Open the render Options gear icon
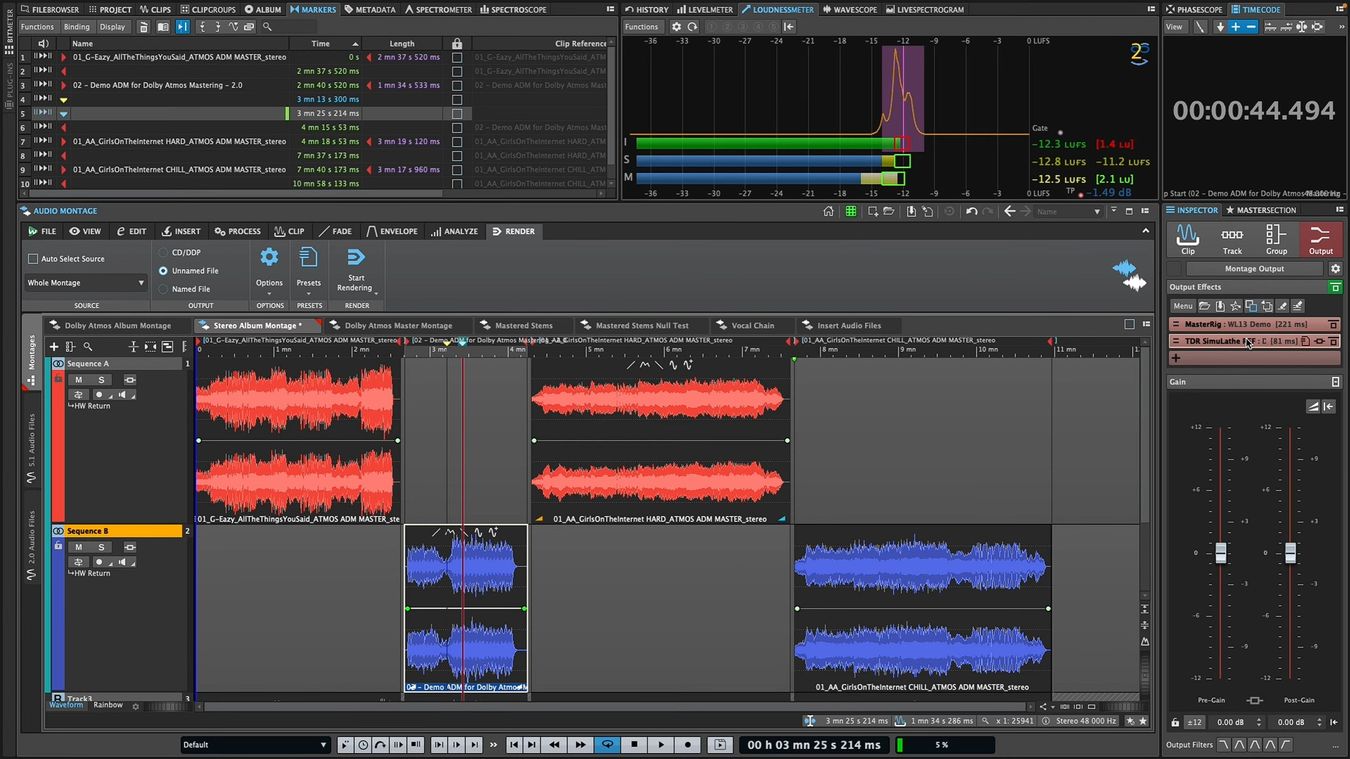The image size is (1350, 759). 268,257
